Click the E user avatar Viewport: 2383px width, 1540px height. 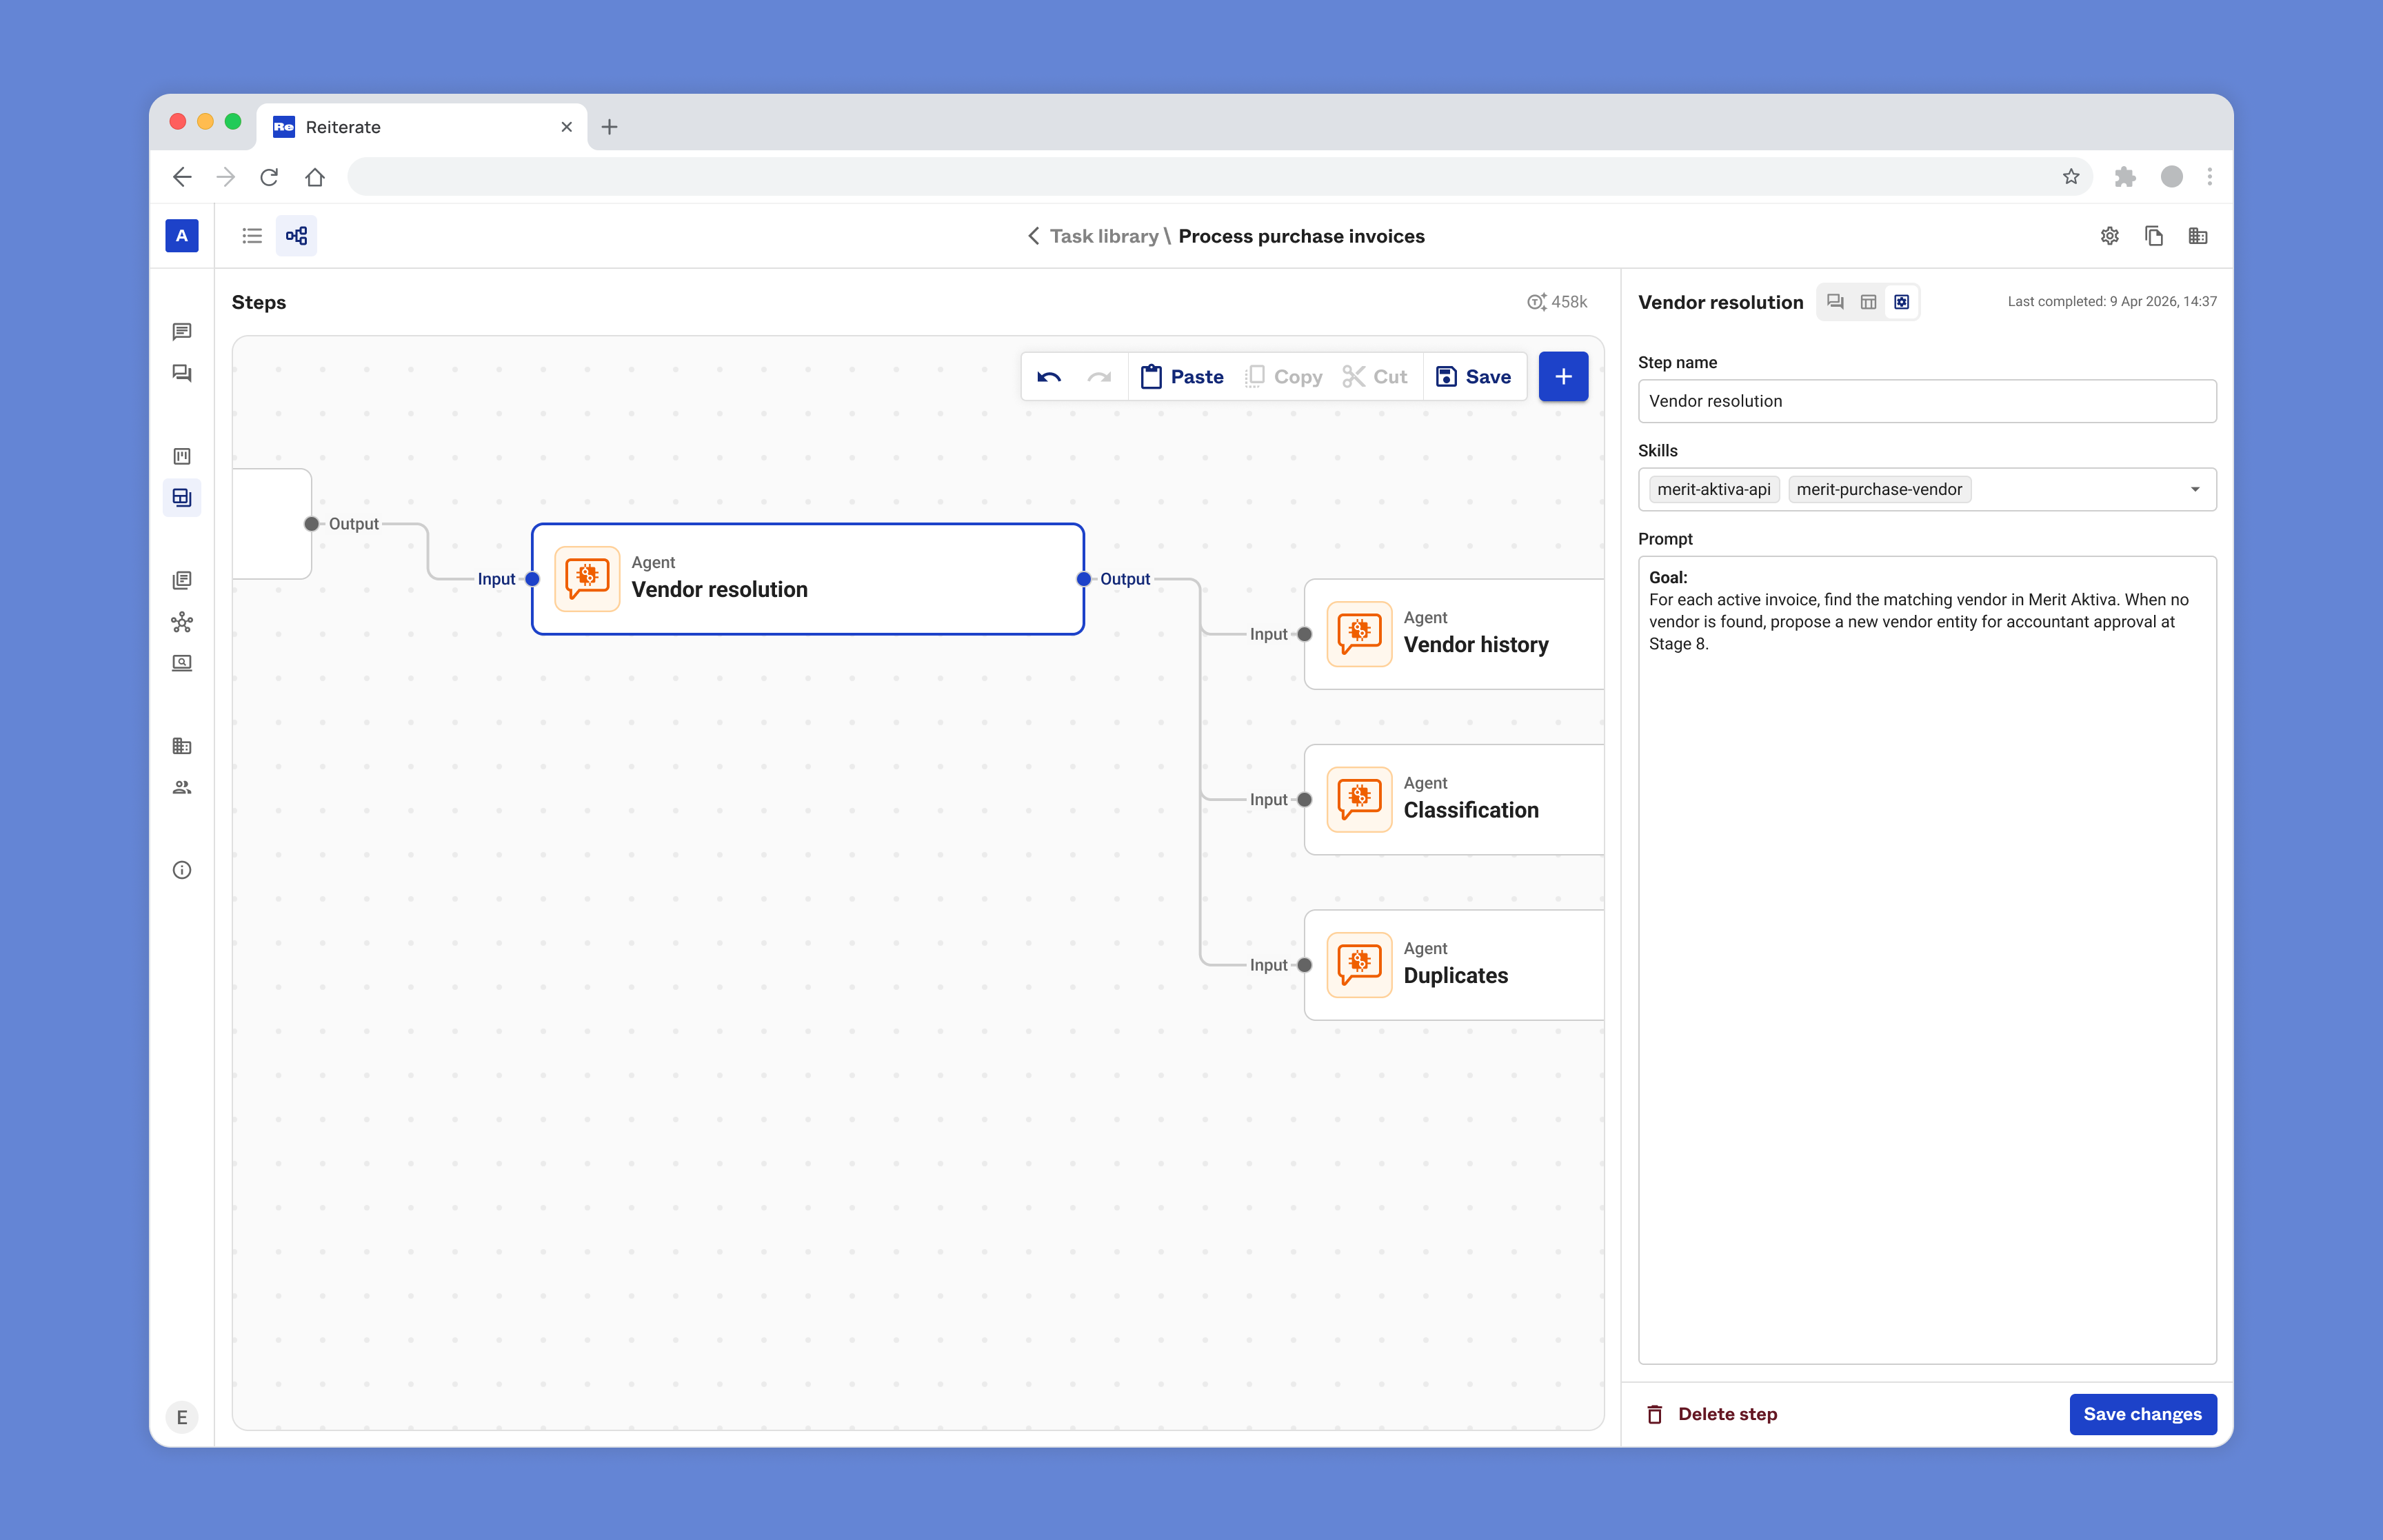181,1417
